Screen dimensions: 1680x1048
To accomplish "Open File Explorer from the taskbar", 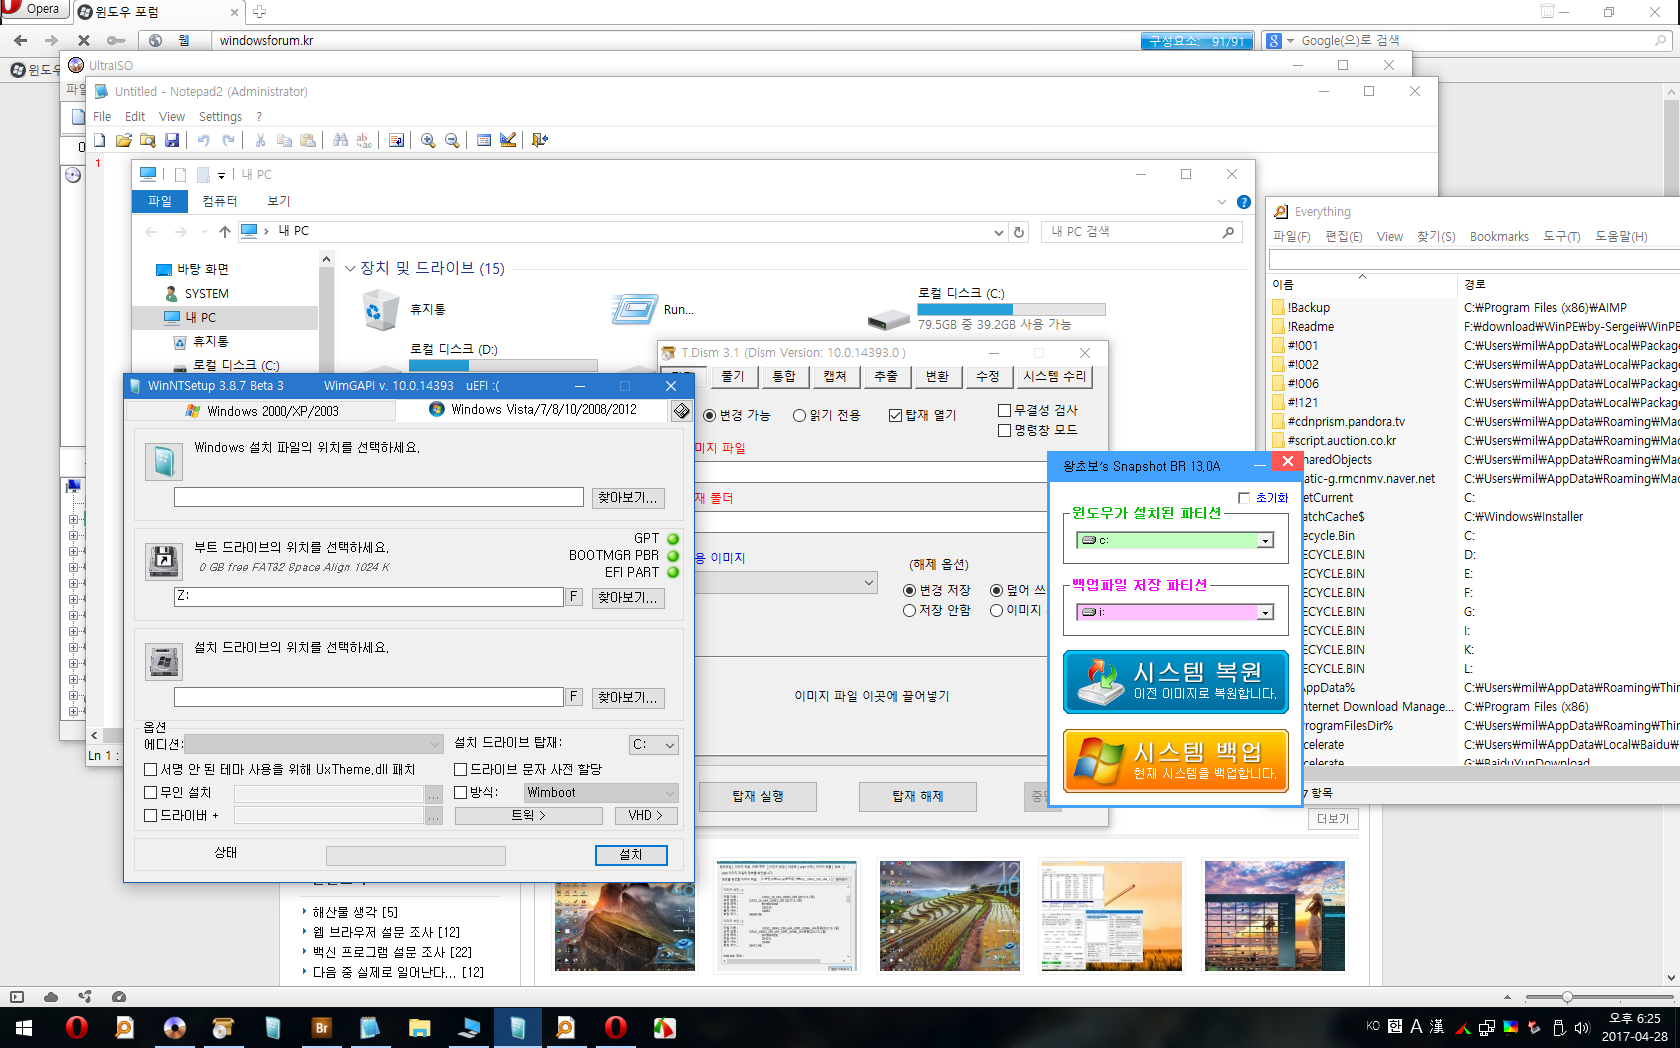I will [419, 1027].
